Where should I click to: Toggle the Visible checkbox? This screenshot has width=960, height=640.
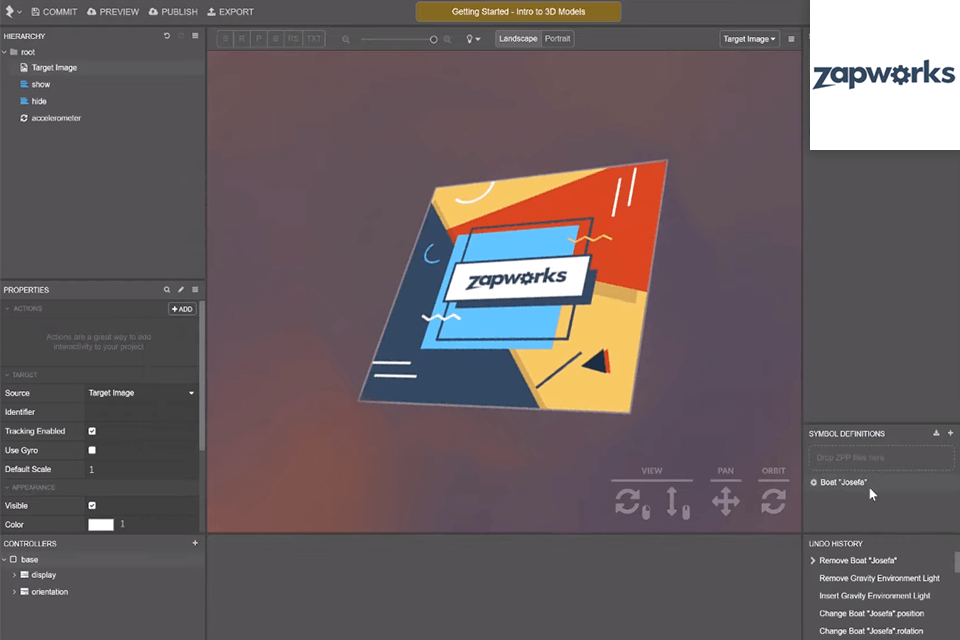pos(92,506)
